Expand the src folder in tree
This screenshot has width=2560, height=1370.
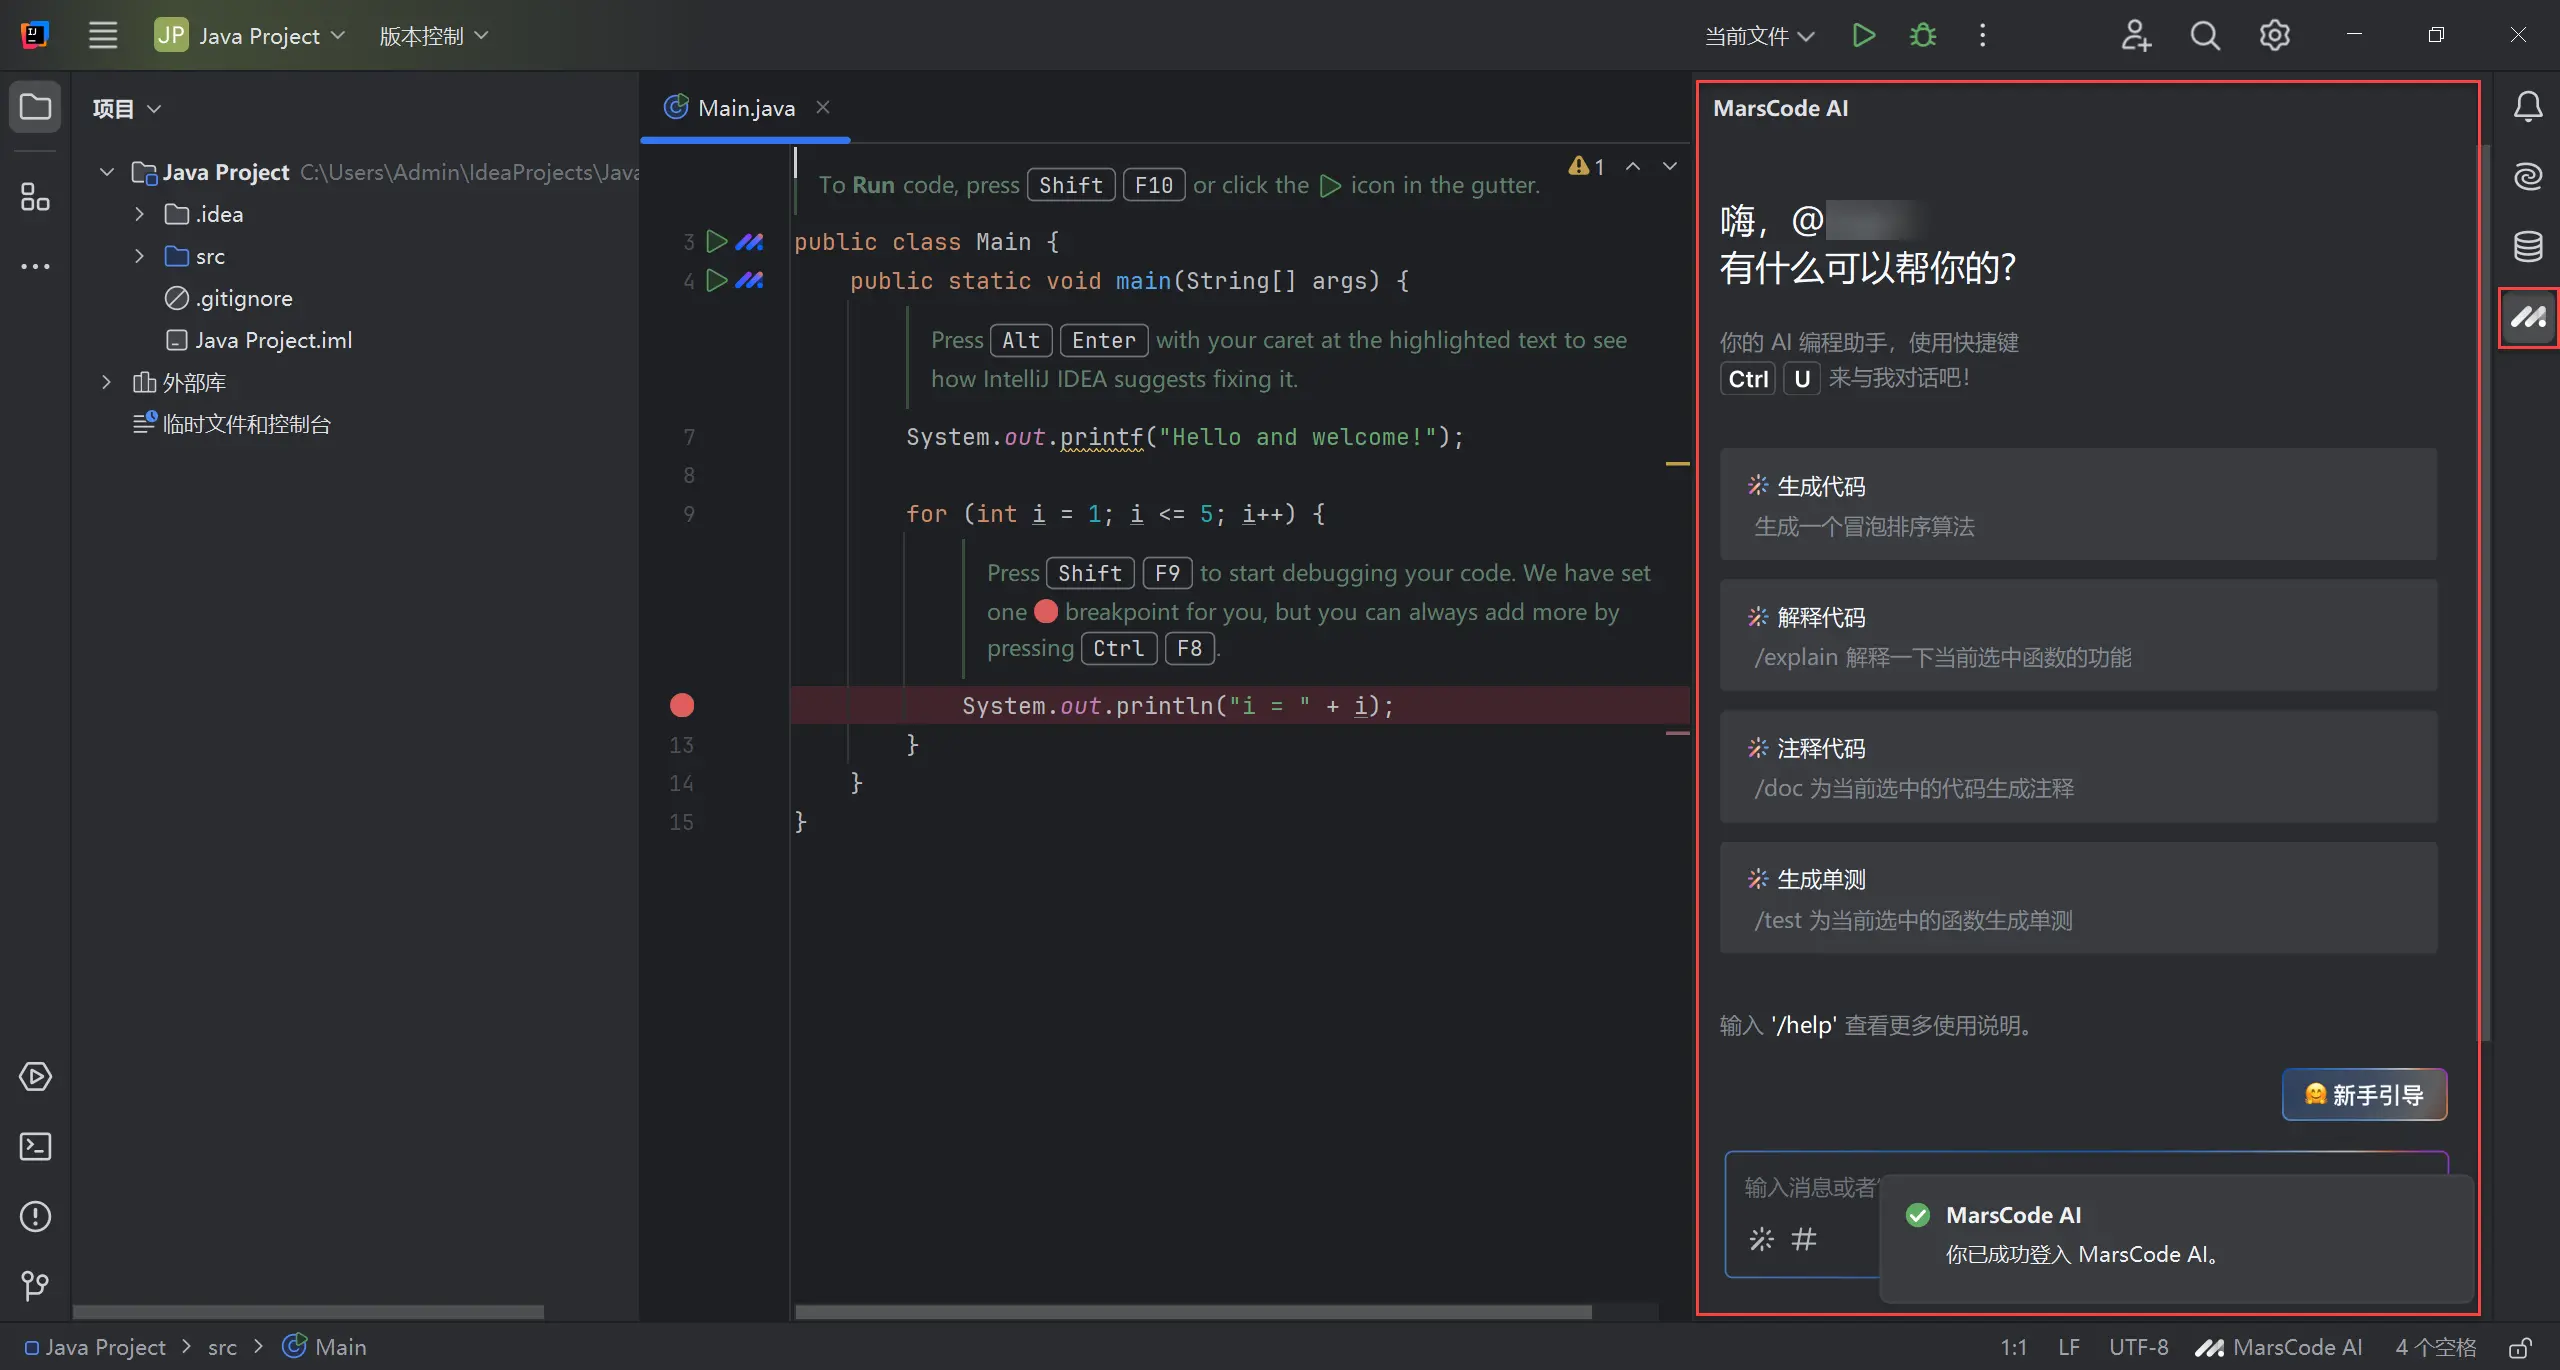click(x=139, y=256)
